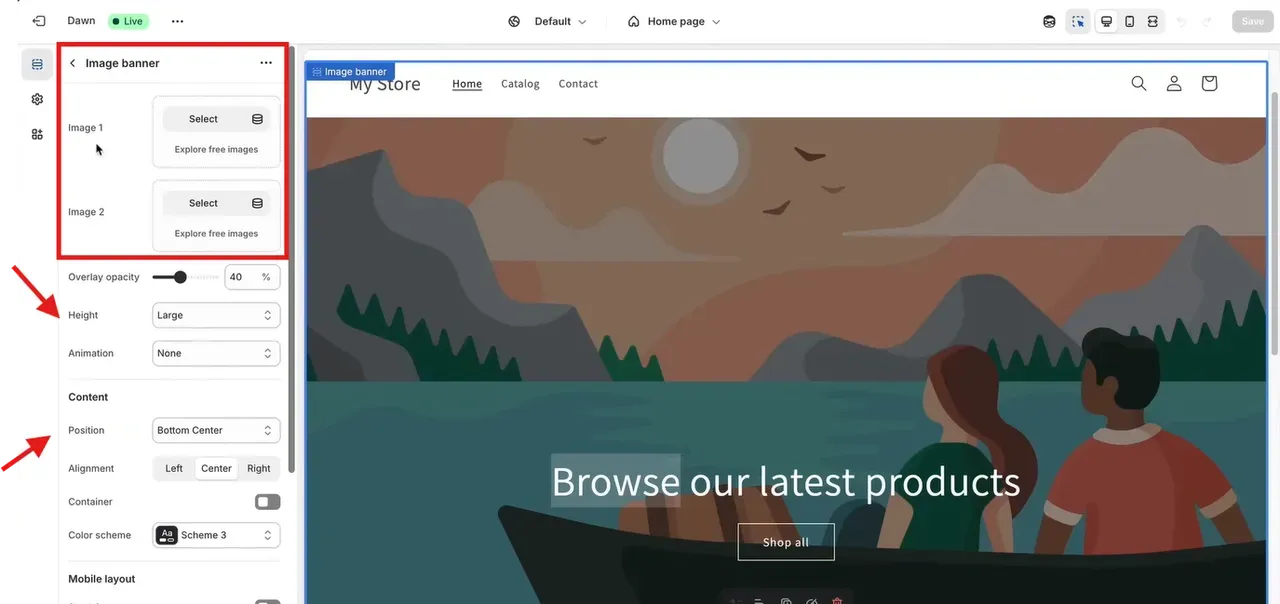Toggle the section inspector icon

coord(1077,21)
